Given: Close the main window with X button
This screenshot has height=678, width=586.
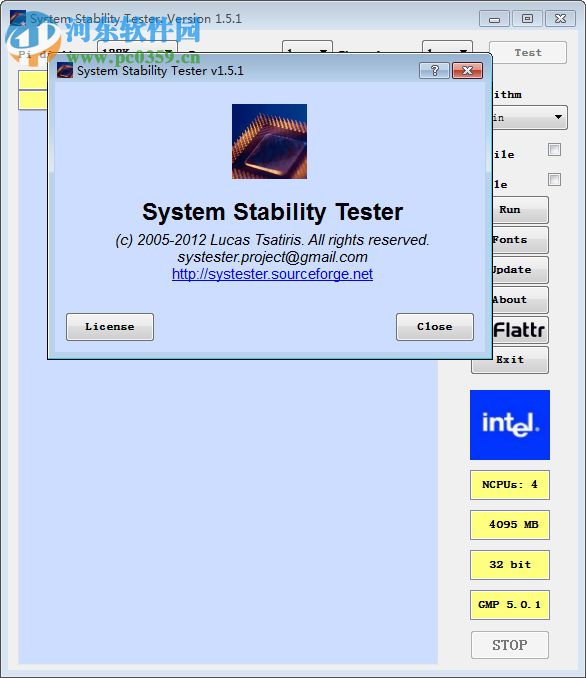Looking at the screenshot, I should [x=560, y=19].
